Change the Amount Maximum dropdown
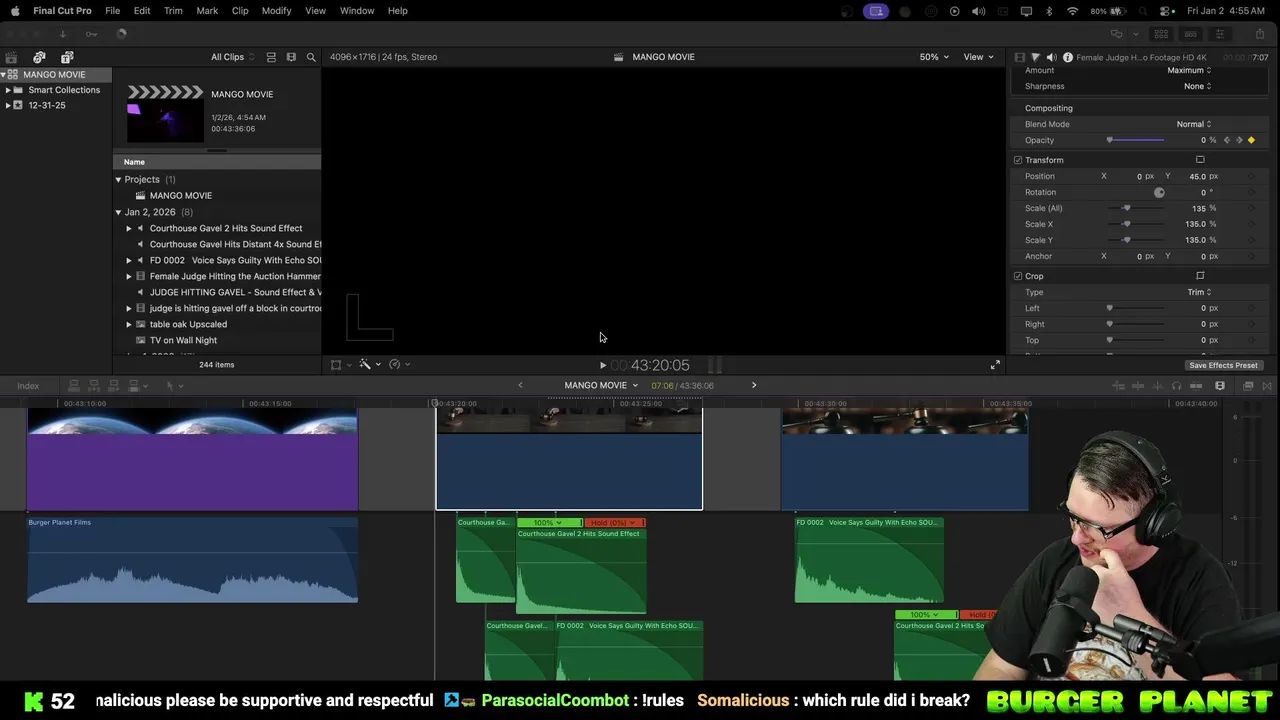The height and width of the screenshot is (720, 1280). pos(1189,70)
